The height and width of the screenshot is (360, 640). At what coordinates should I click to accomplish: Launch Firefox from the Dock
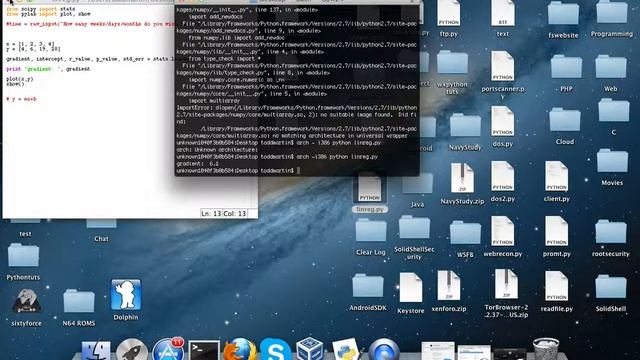[x=240, y=349]
